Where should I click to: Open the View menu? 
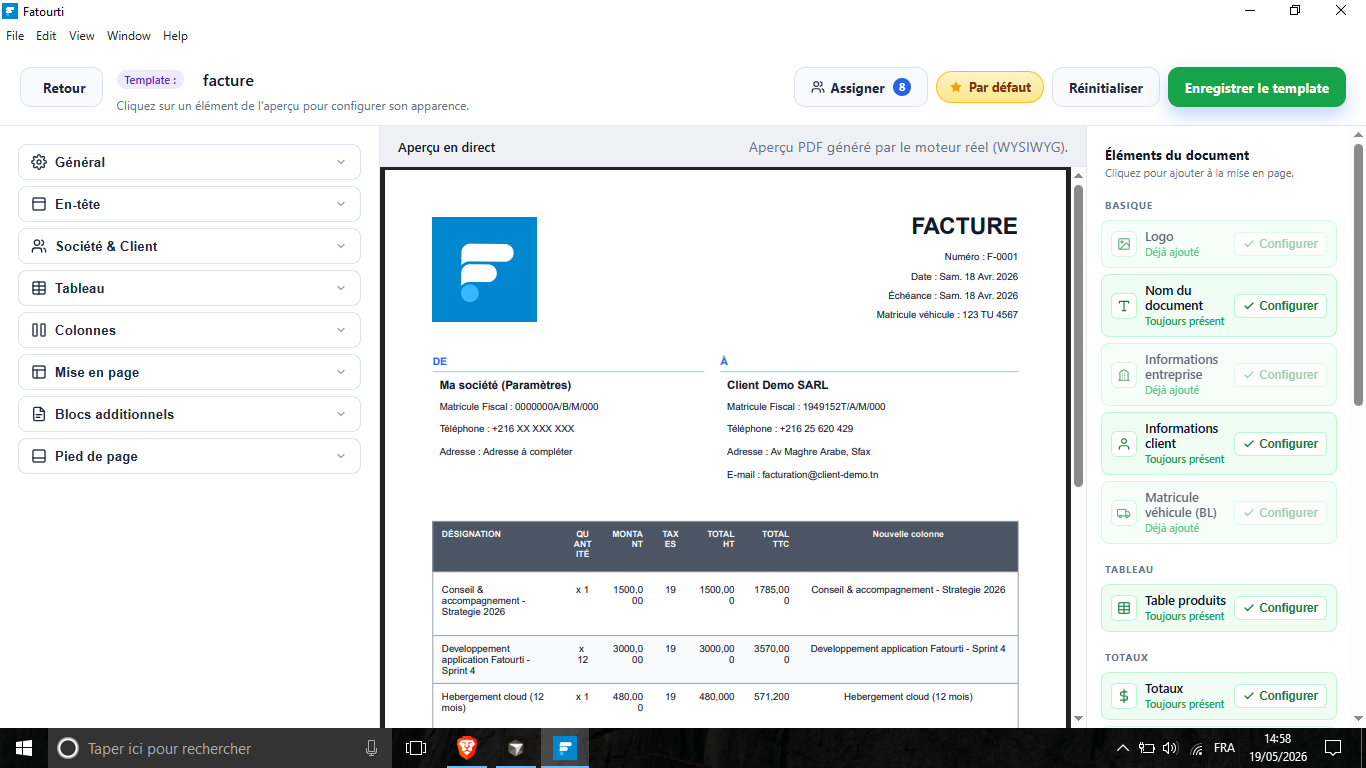click(82, 36)
